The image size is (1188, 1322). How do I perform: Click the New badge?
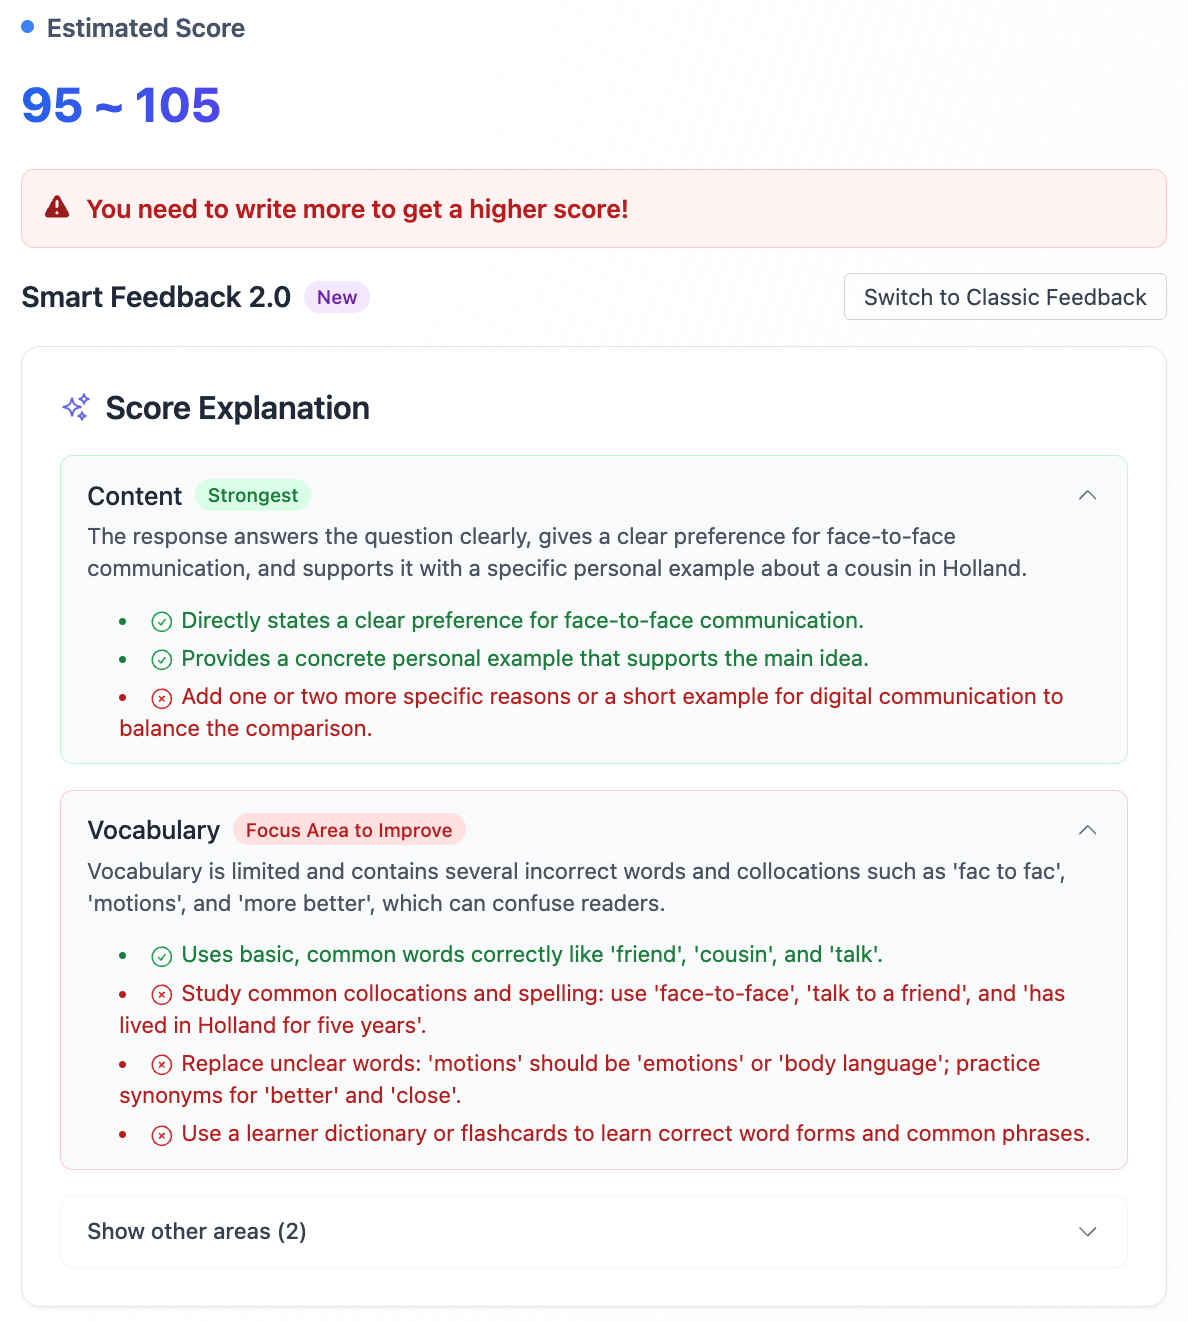(337, 297)
